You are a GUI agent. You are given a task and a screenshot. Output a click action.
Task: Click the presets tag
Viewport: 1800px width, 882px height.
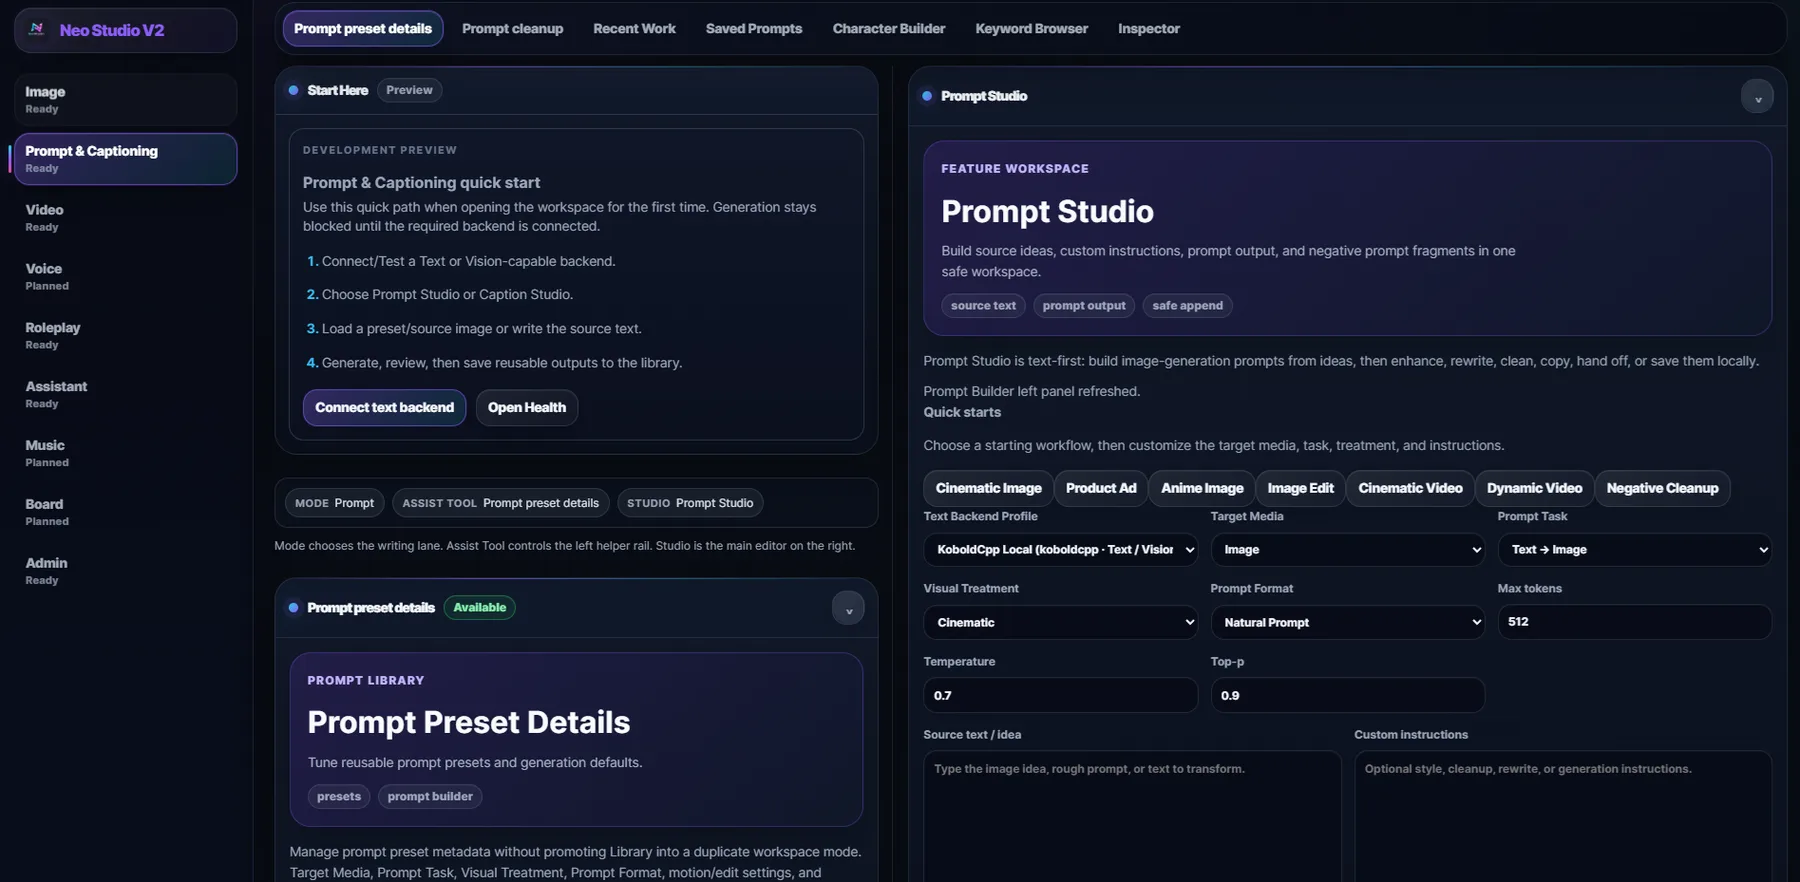(x=339, y=797)
